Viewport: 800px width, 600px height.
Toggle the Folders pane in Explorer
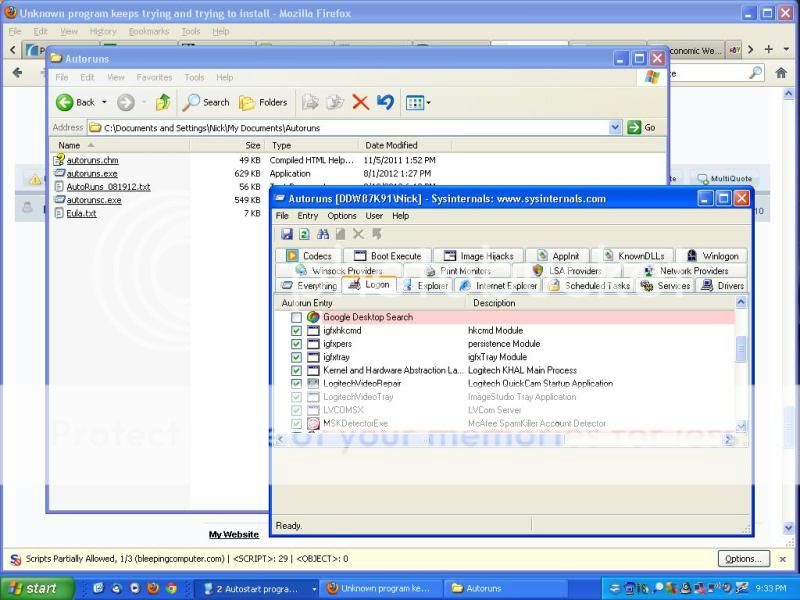click(263, 103)
